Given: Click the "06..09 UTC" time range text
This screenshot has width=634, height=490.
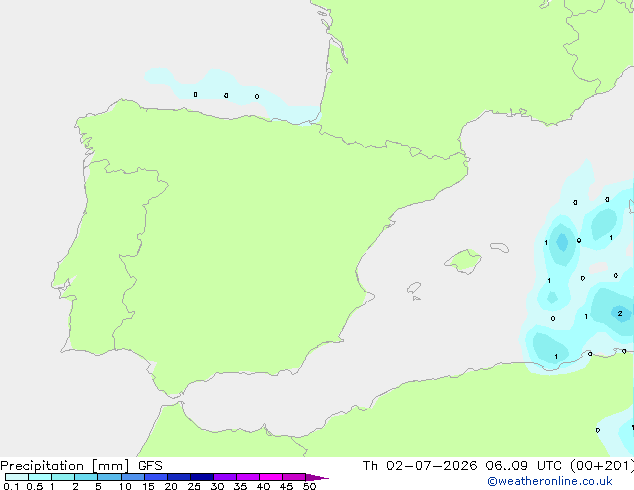Looking at the screenshot, I should pos(526,466).
